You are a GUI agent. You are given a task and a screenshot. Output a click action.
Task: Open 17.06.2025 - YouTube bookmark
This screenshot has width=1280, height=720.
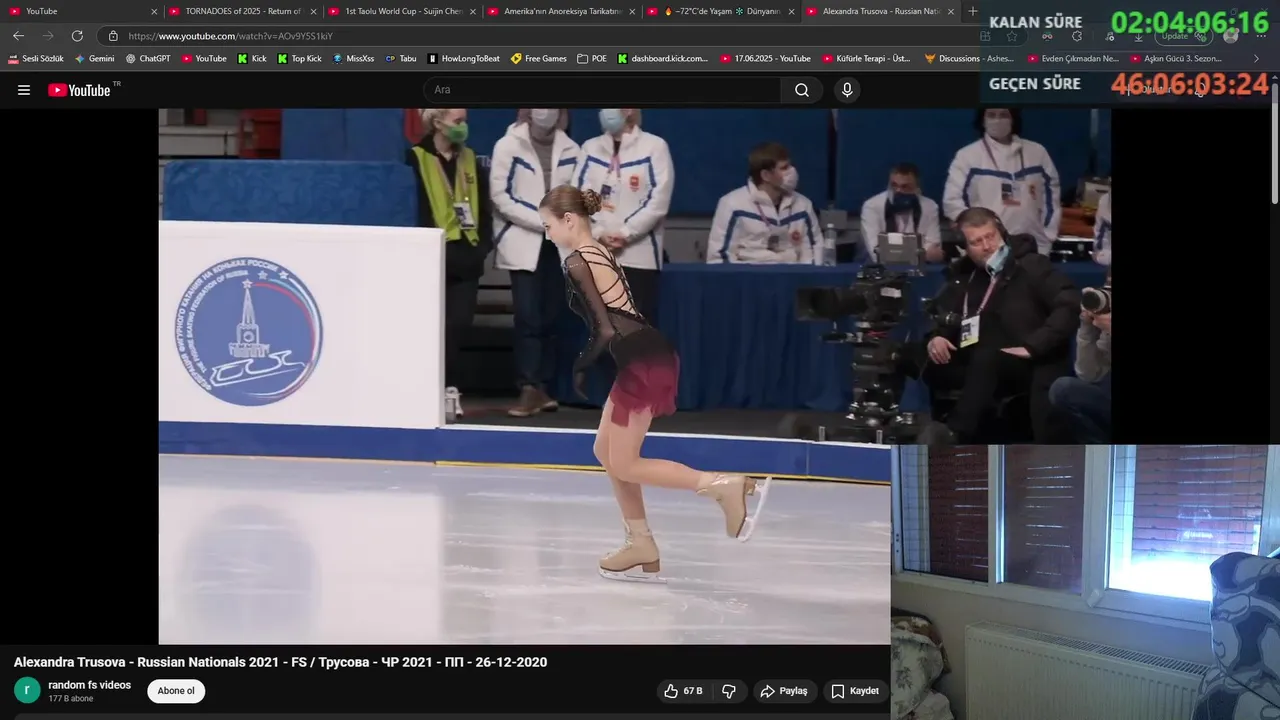(x=765, y=59)
